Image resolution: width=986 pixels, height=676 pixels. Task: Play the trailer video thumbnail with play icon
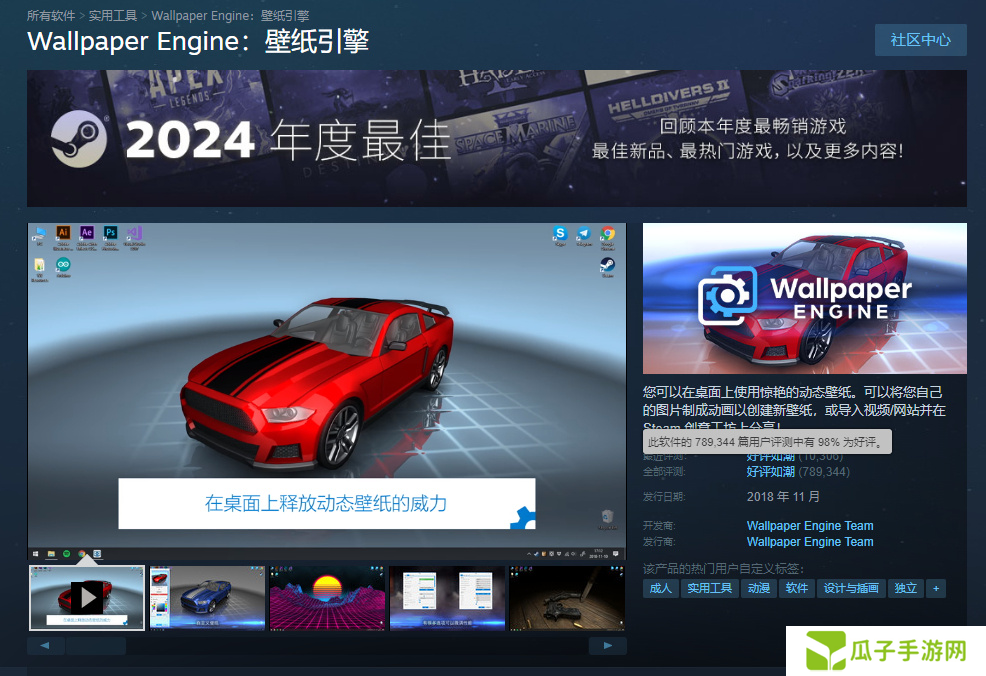pos(87,597)
